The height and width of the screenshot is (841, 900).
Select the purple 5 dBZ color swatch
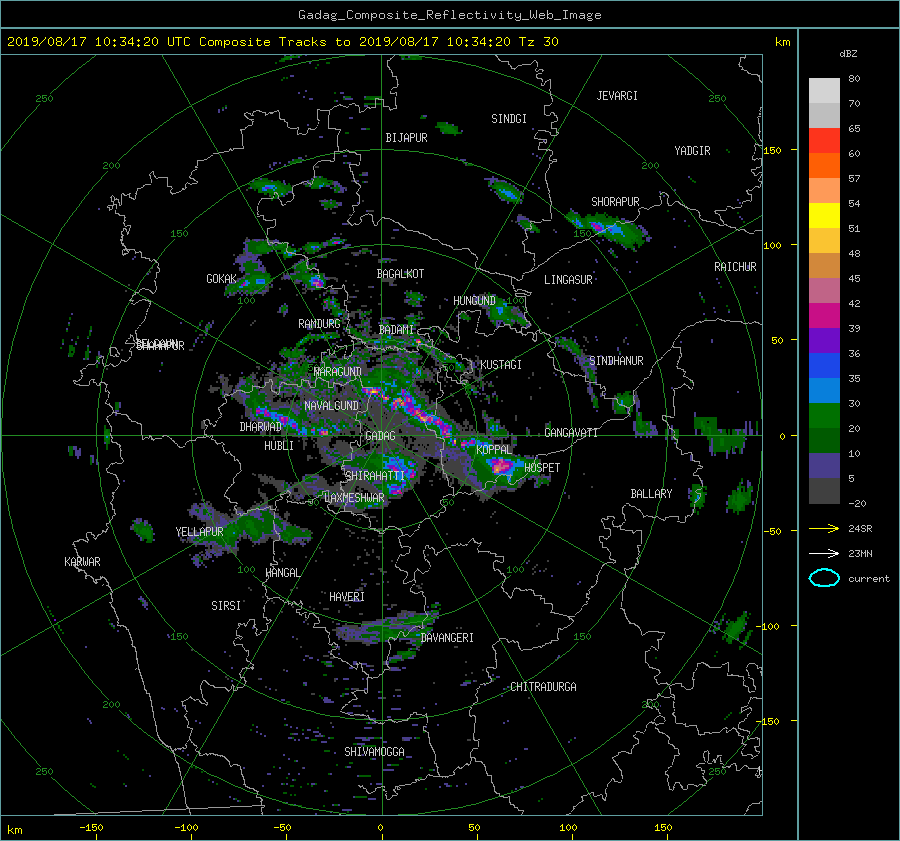click(824, 466)
